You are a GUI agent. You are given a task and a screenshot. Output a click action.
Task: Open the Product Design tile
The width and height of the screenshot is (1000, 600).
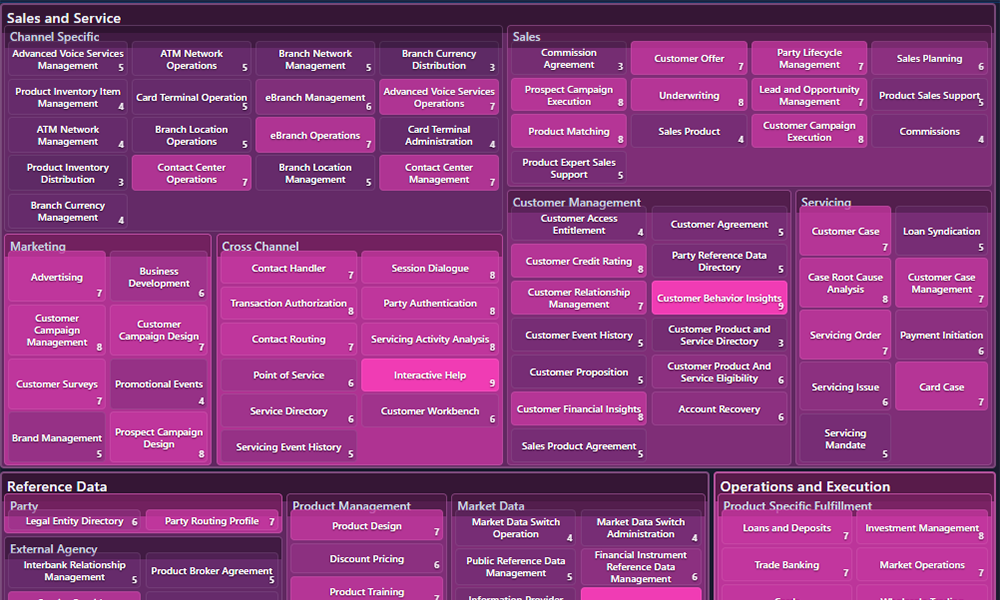[366, 526]
